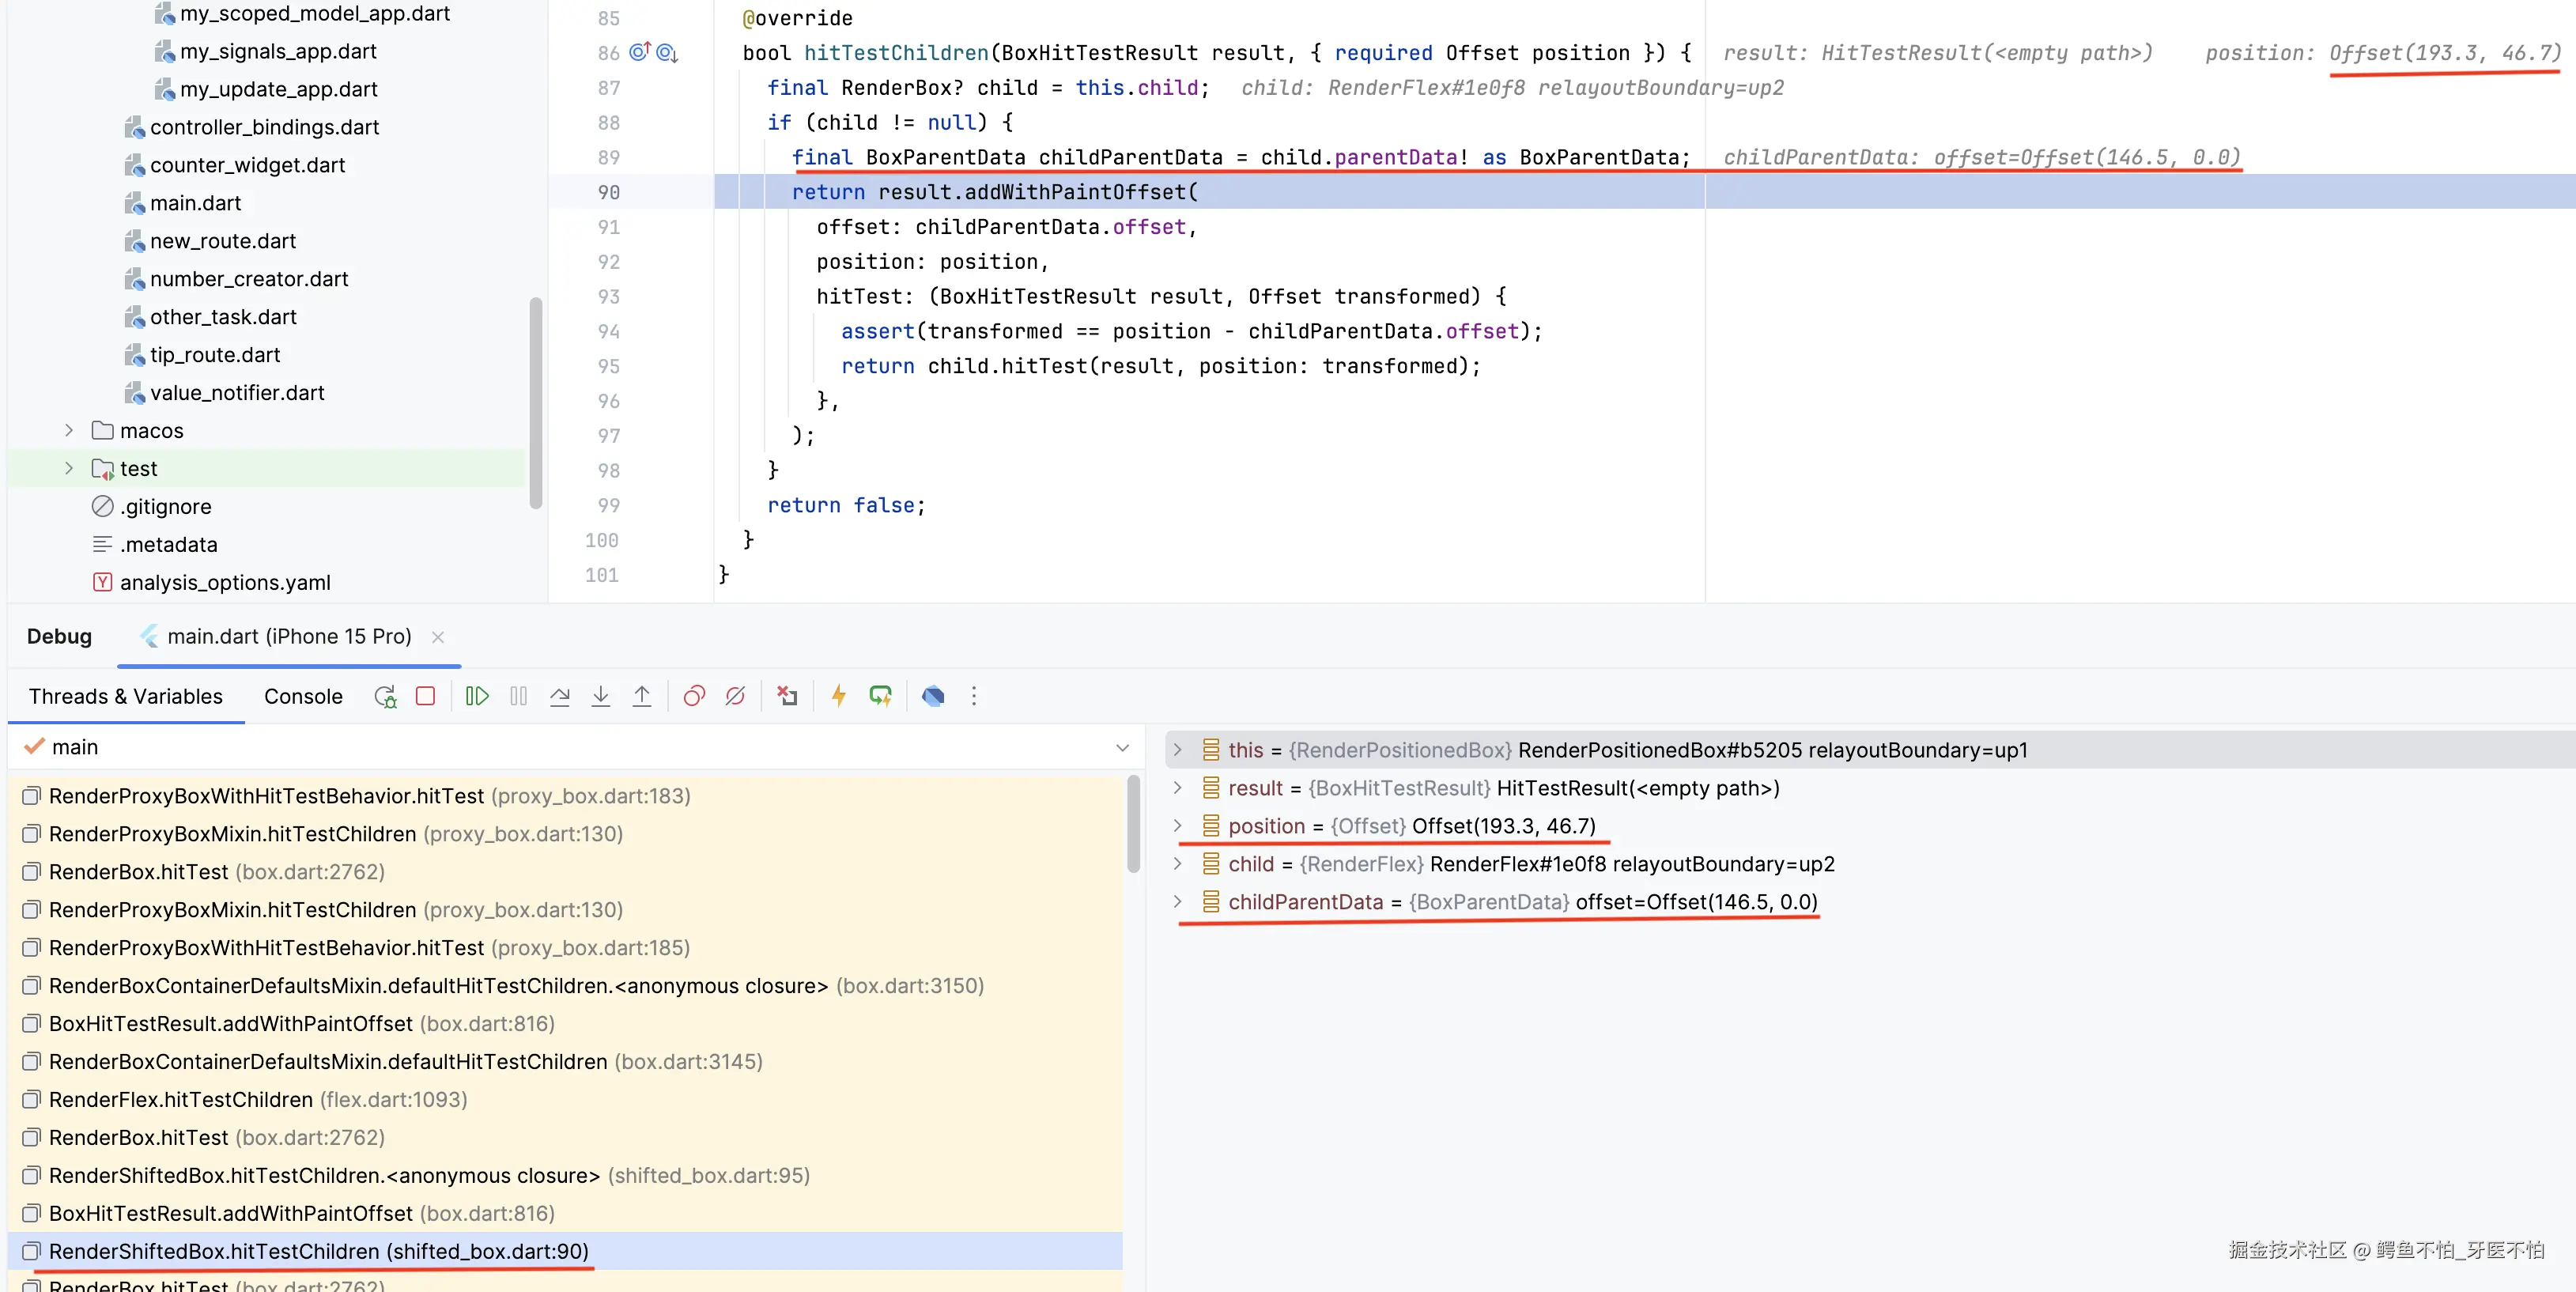Click the Step Over icon
Image resolution: width=2576 pixels, height=1292 pixels.
tap(559, 696)
